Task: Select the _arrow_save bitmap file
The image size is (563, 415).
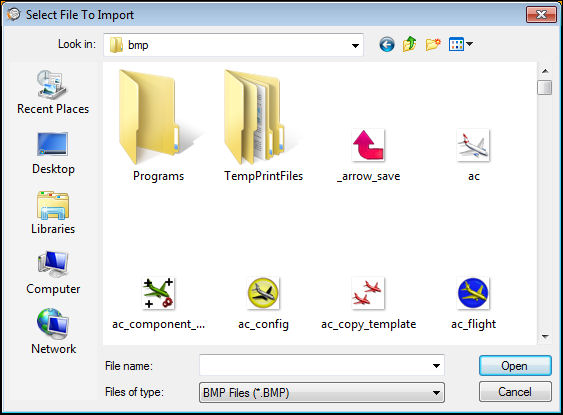Action: (368, 155)
